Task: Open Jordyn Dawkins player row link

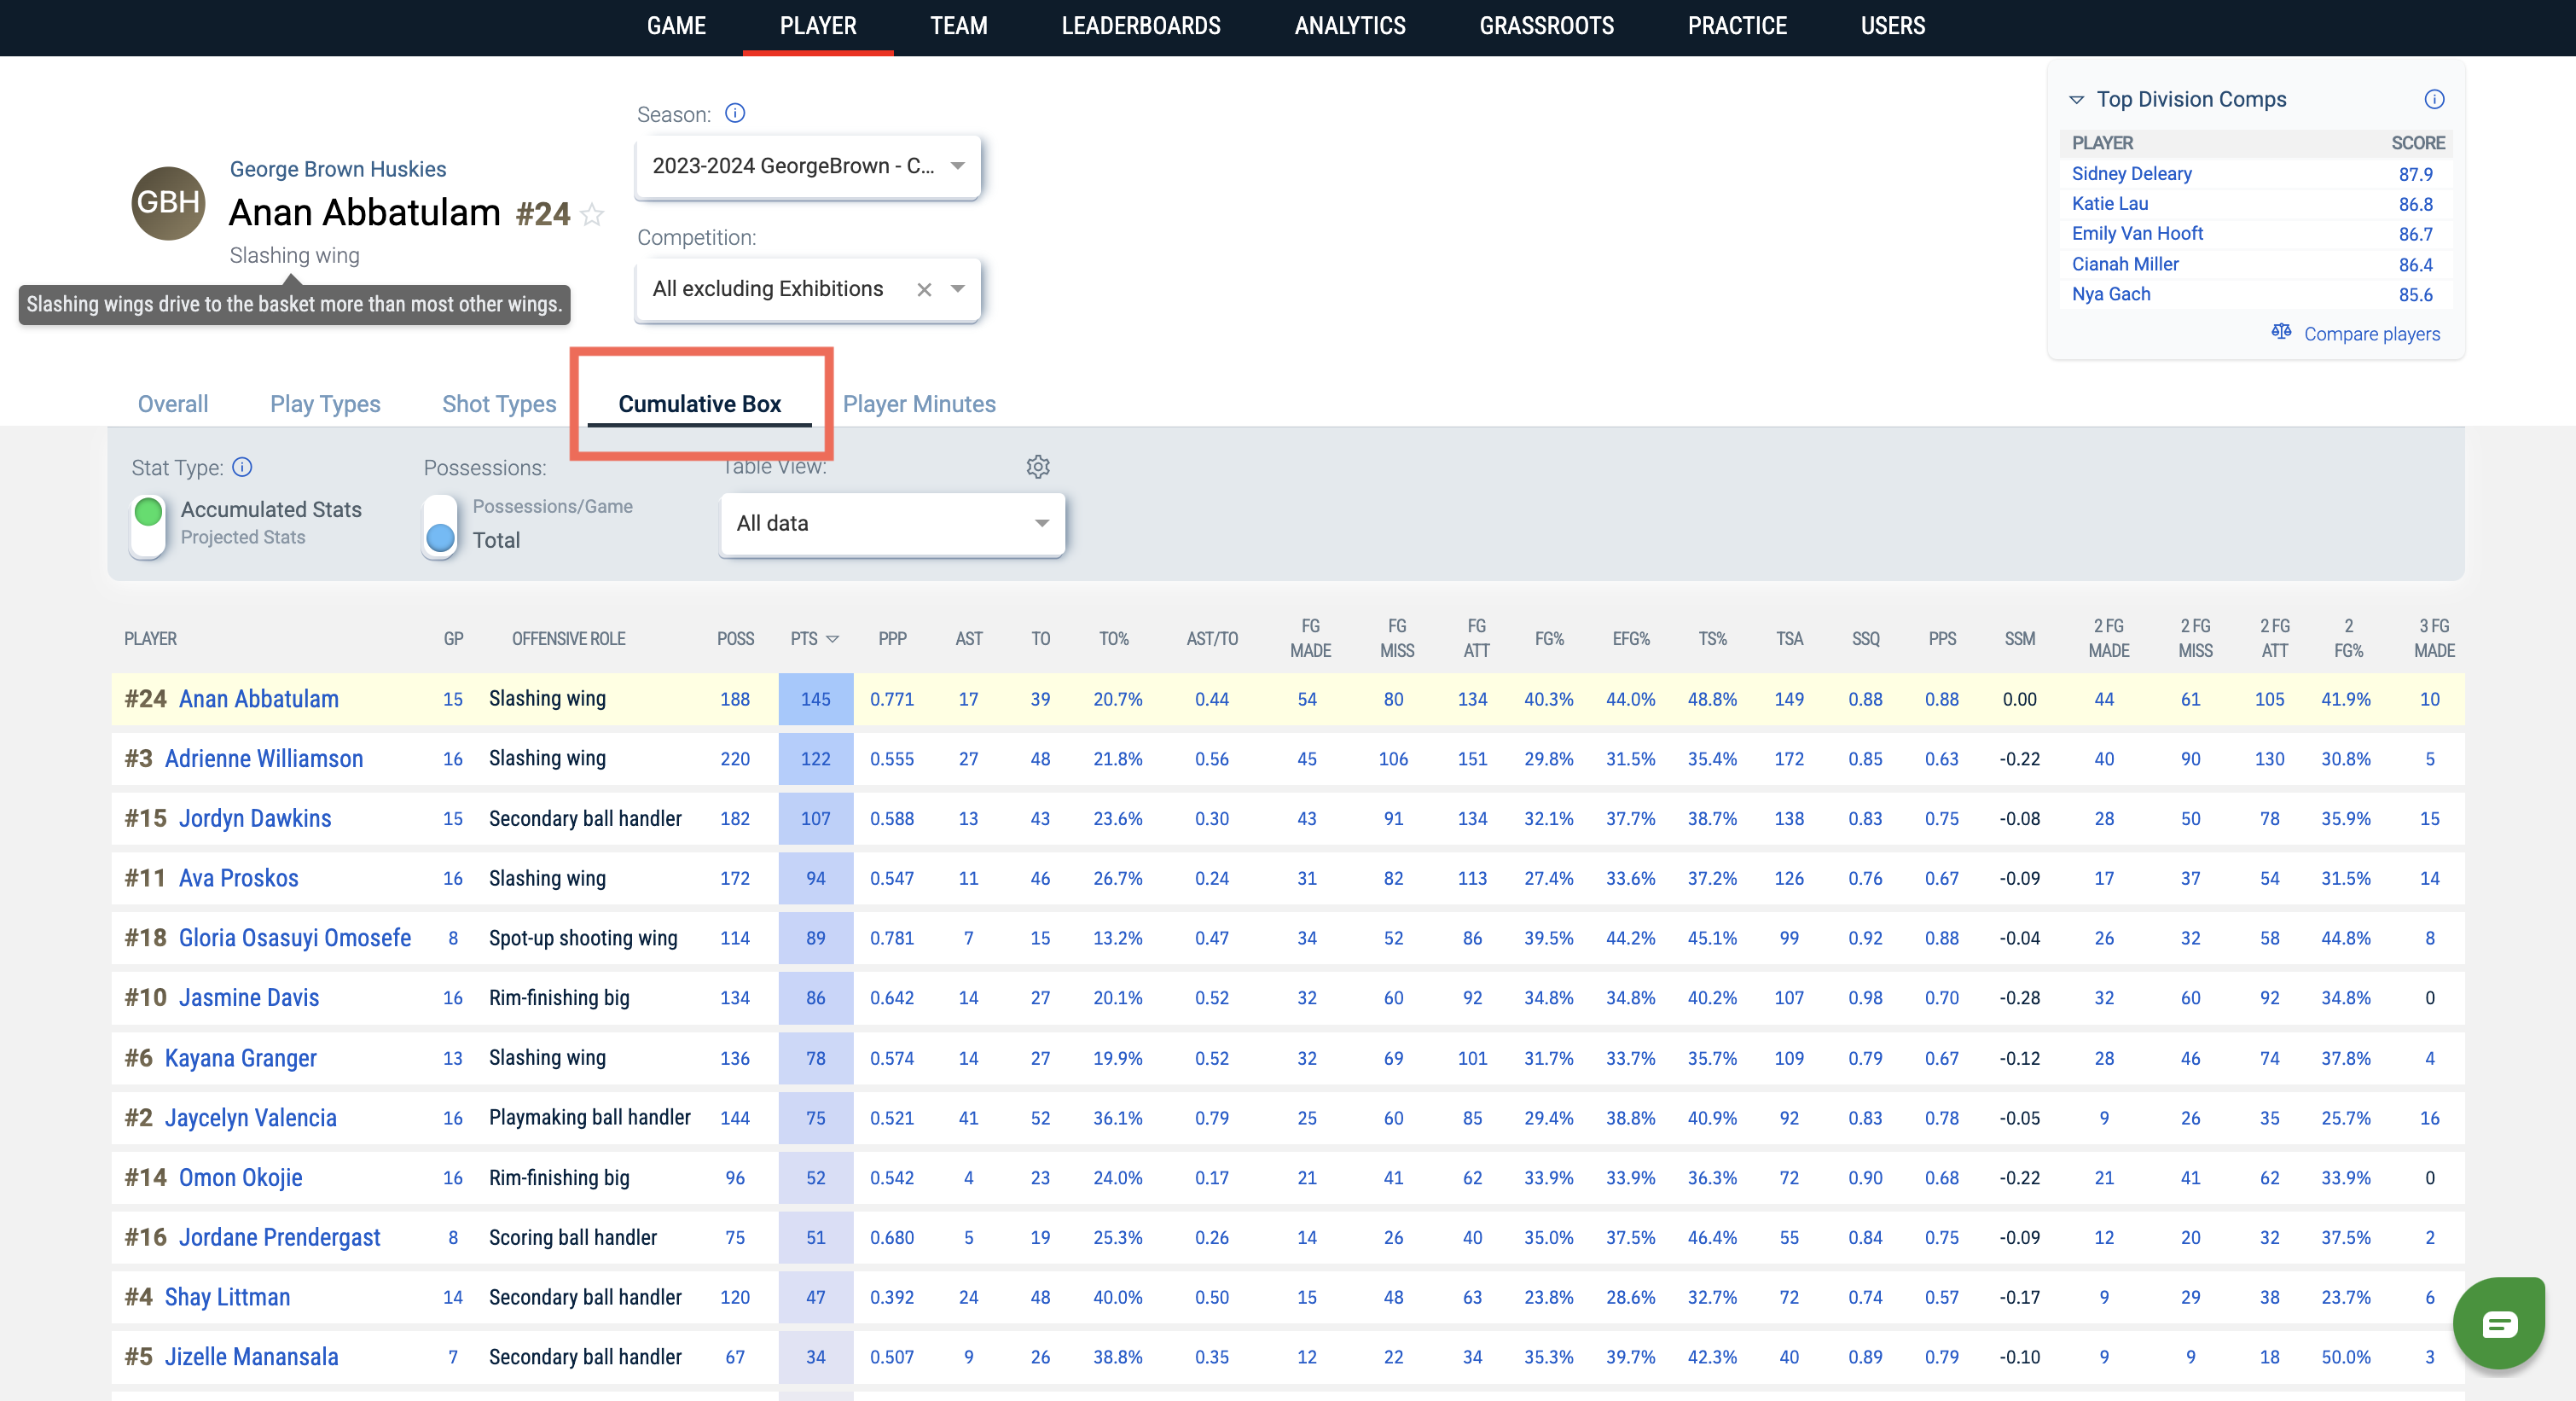Action: coord(254,818)
